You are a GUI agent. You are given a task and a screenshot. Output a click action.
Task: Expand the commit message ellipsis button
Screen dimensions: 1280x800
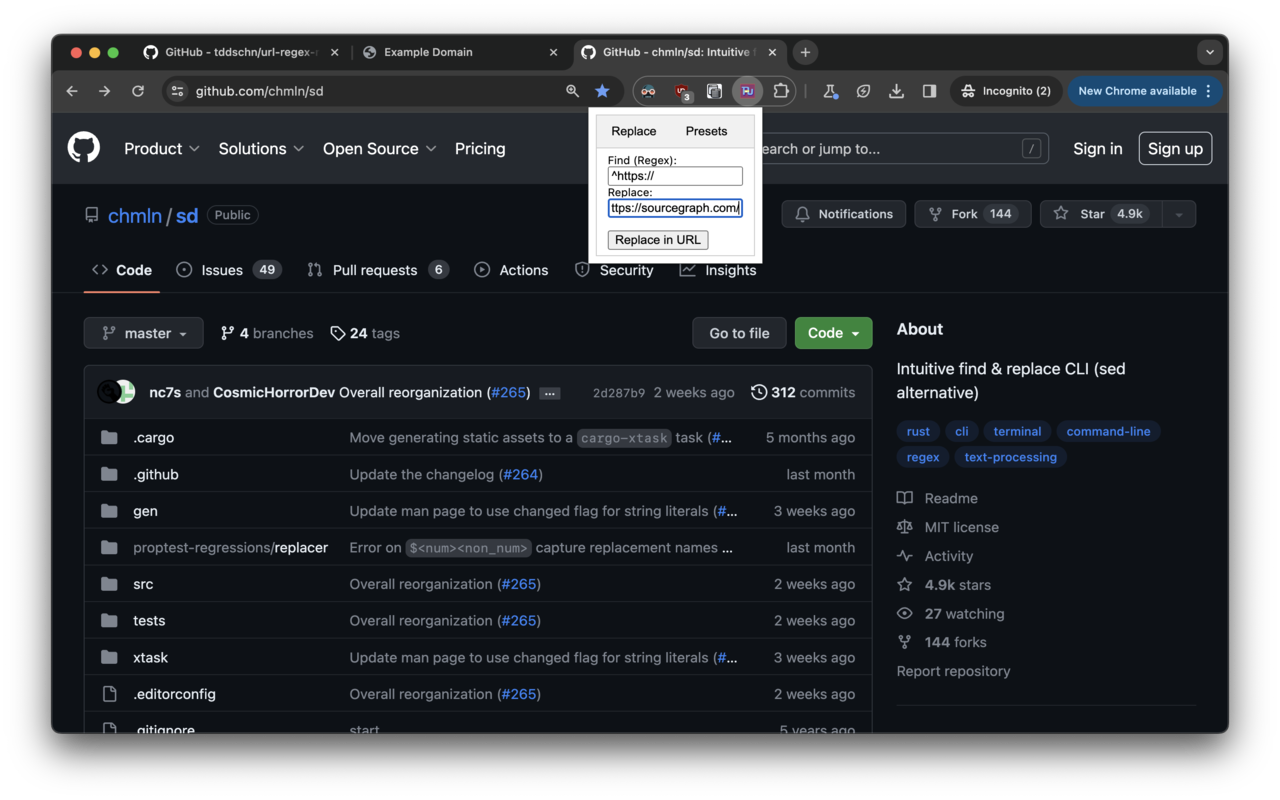[549, 393]
